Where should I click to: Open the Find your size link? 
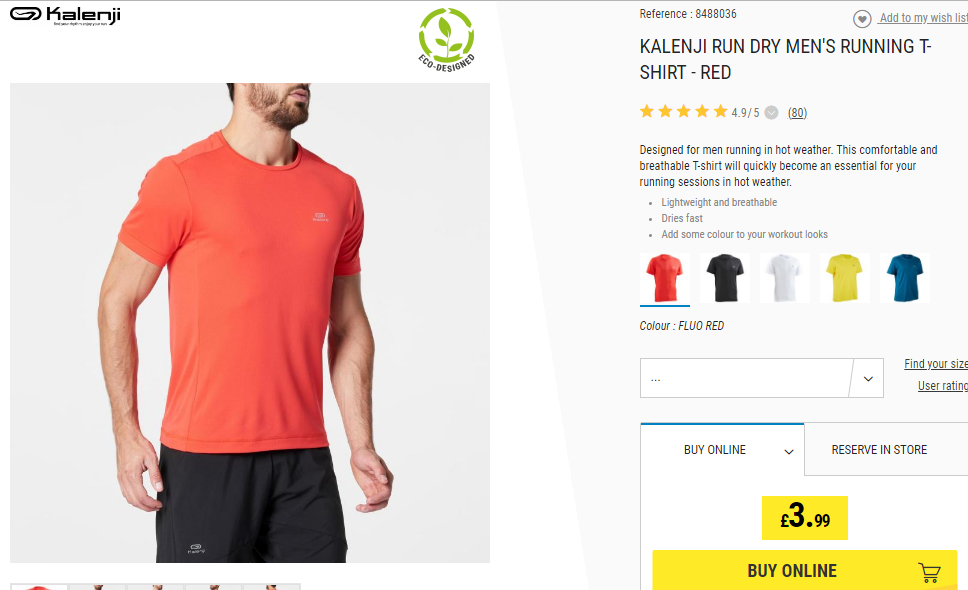(x=936, y=364)
